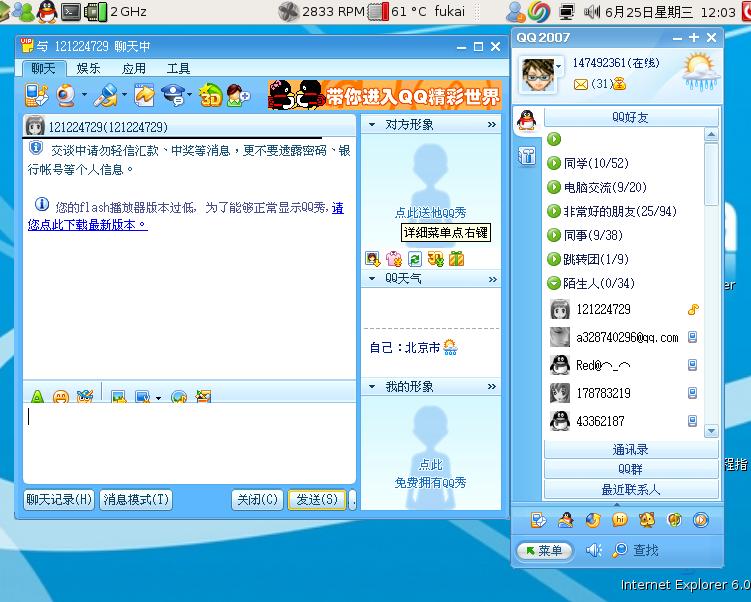Click the friend list scroll down arrow
The width and height of the screenshot is (751, 602).
711,431
